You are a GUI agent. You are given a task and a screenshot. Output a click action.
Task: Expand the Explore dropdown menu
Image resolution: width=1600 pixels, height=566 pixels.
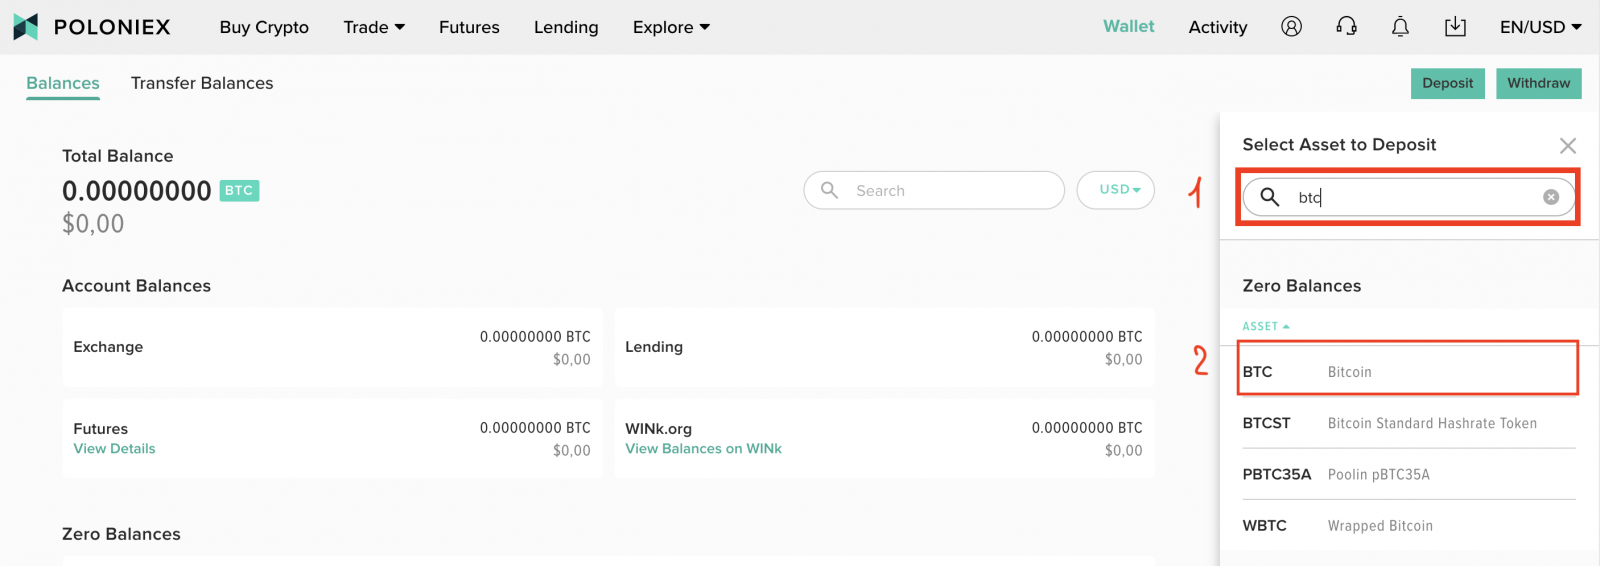pos(671,27)
